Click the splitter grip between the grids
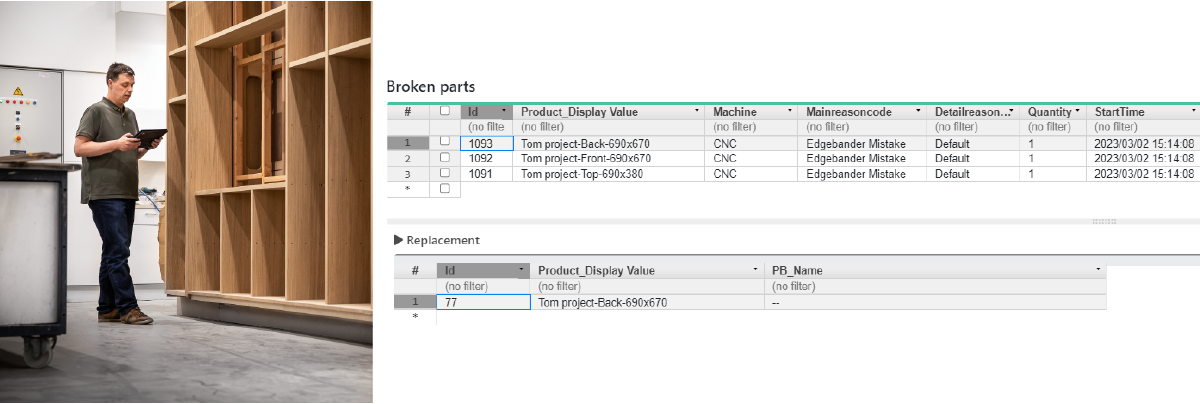The height and width of the screenshot is (404, 1200). (1104, 221)
